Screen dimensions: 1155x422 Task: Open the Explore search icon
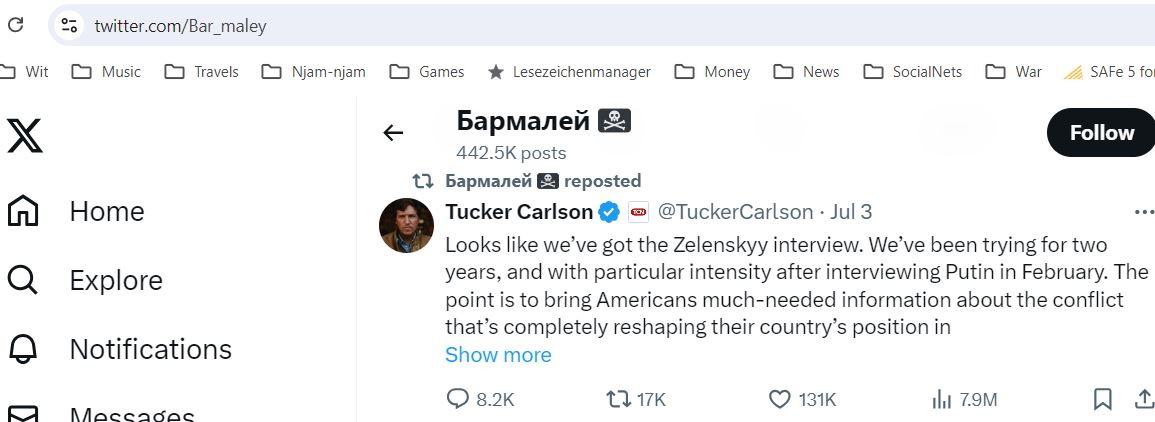click(x=23, y=280)
